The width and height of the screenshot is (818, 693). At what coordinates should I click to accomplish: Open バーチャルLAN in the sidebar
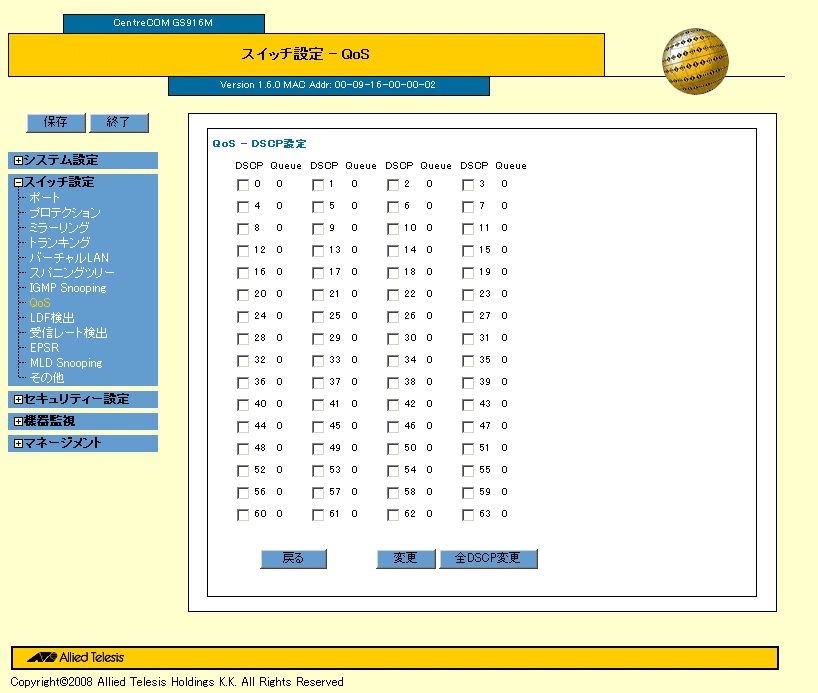click(x=69, y=258)
